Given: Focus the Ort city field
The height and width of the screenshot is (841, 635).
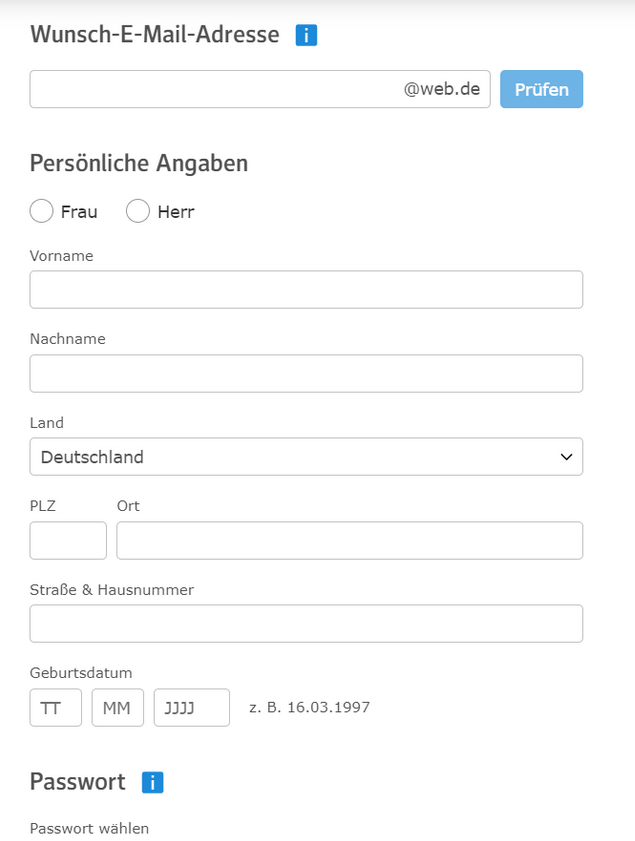Looking at the screenshot, I should 349,540.
